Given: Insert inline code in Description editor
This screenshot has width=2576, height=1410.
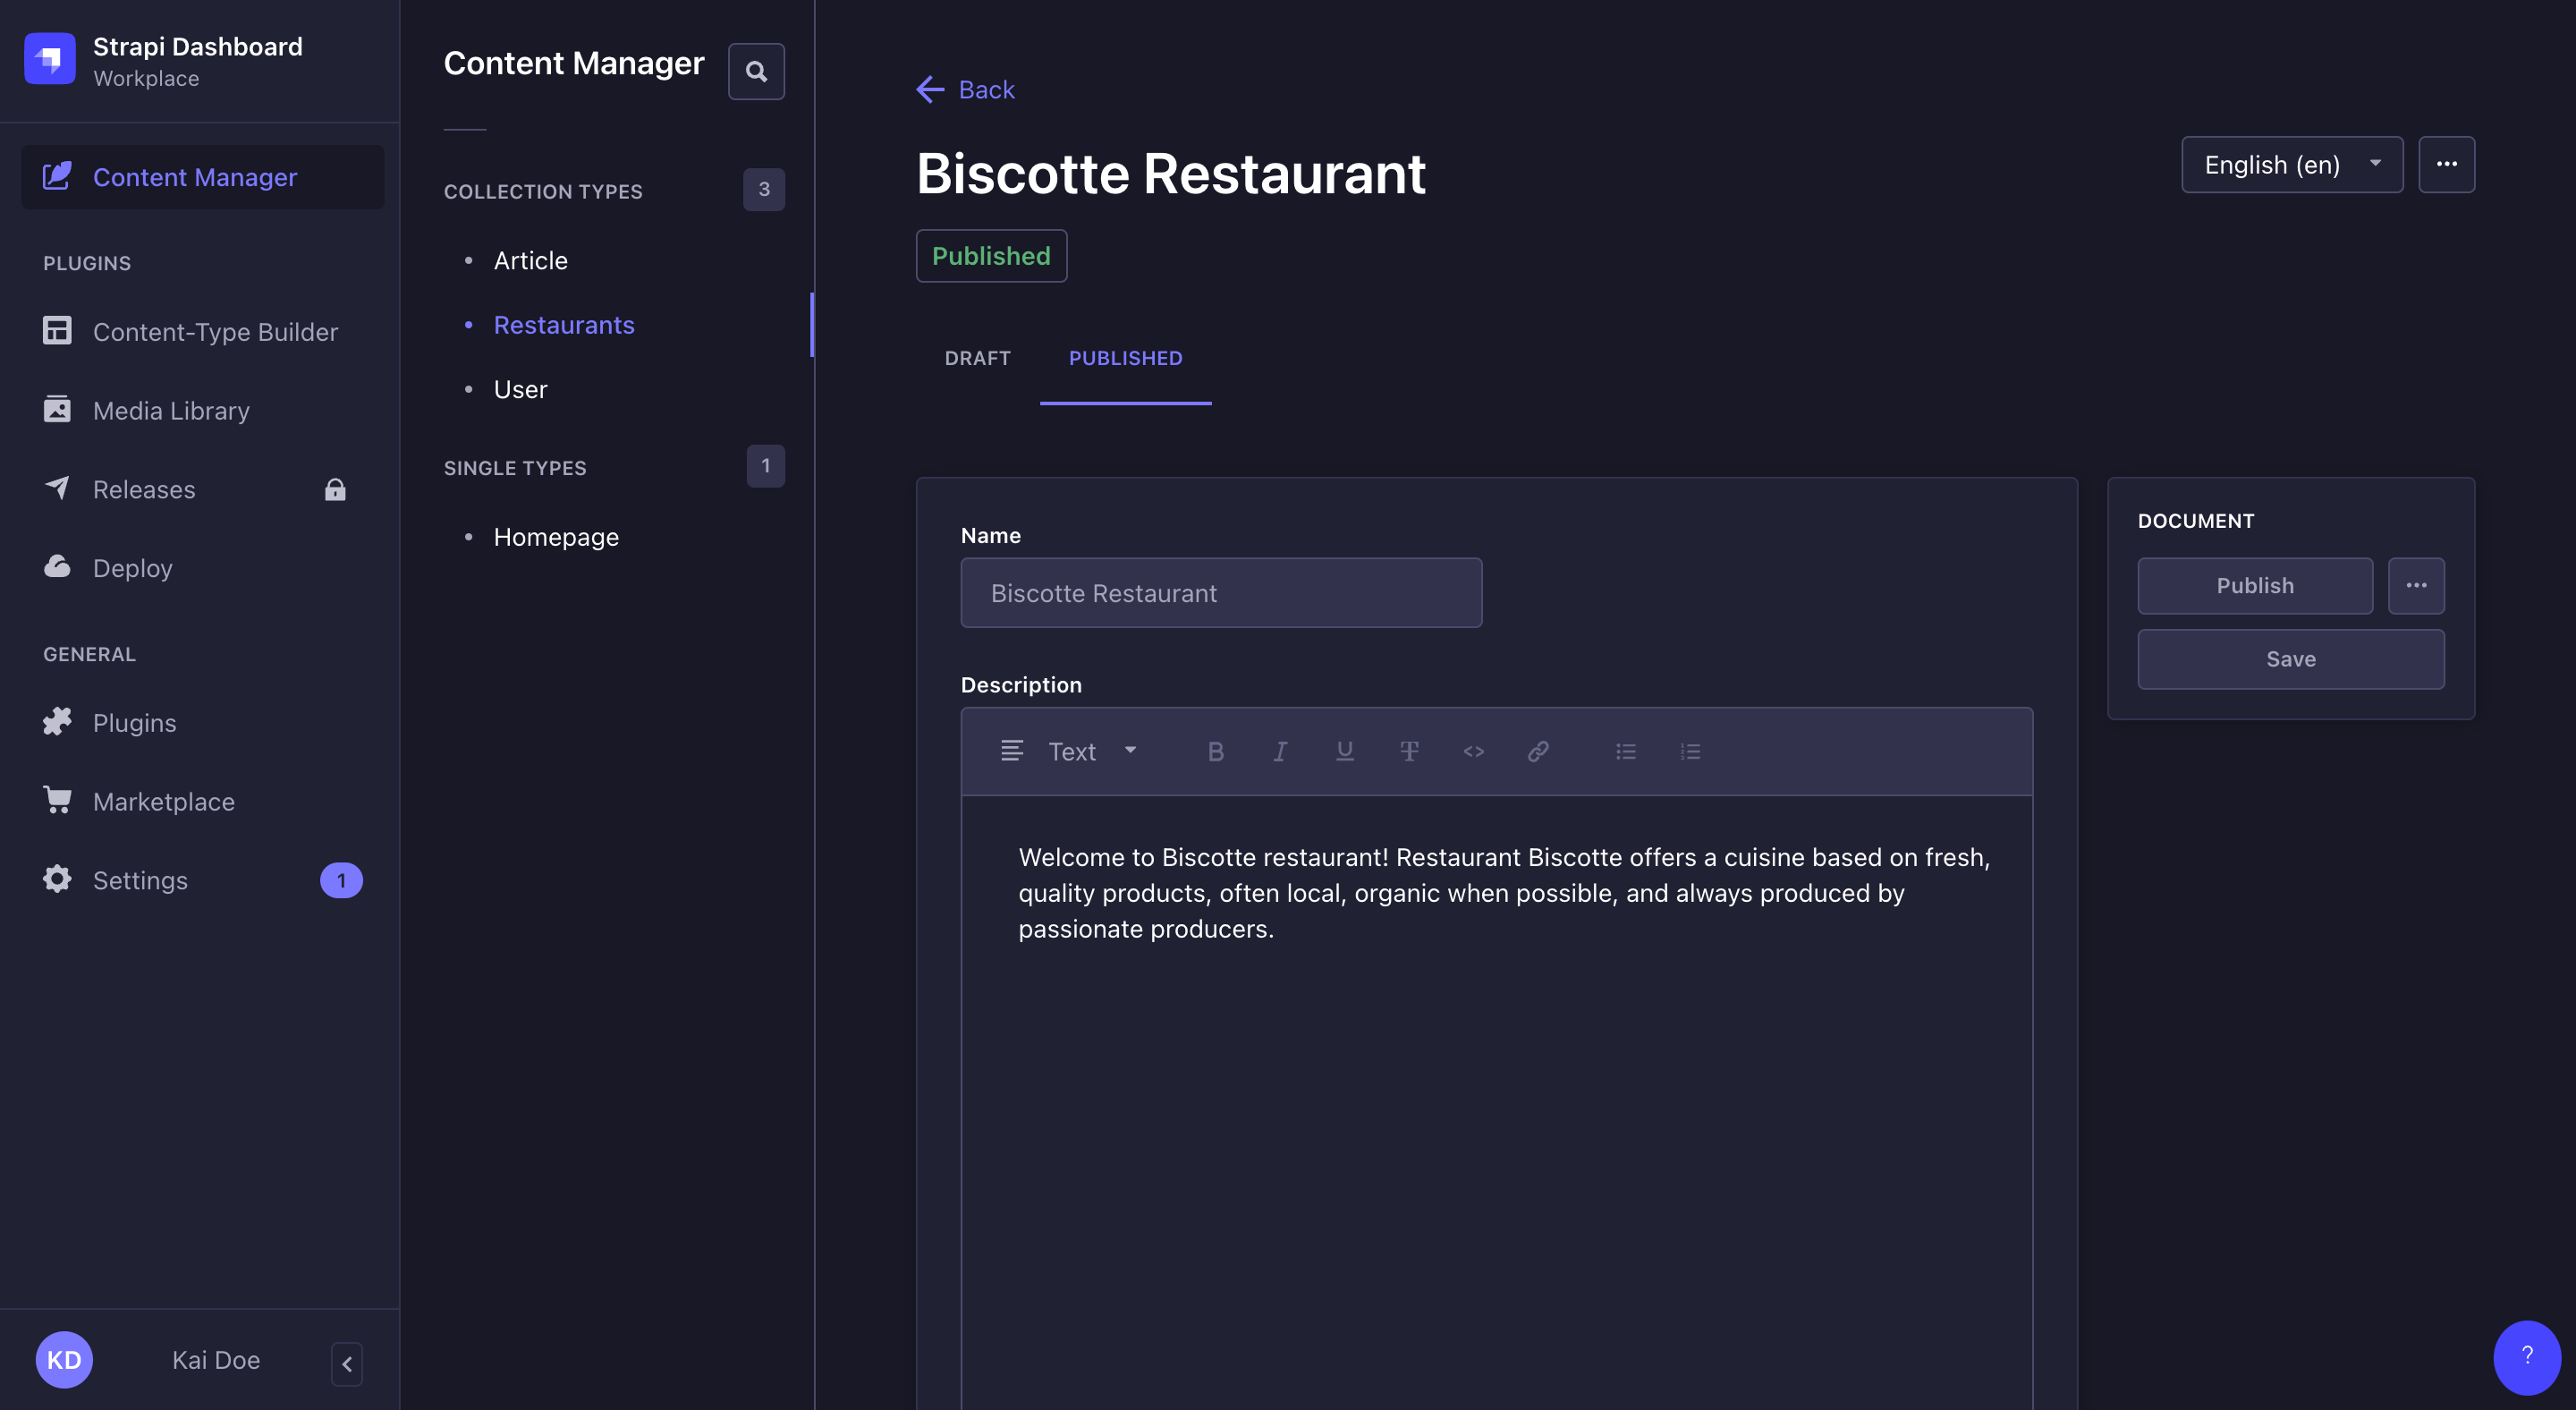Looking at the screenshot, I should pyautogui.click(x=1473, y=751).
